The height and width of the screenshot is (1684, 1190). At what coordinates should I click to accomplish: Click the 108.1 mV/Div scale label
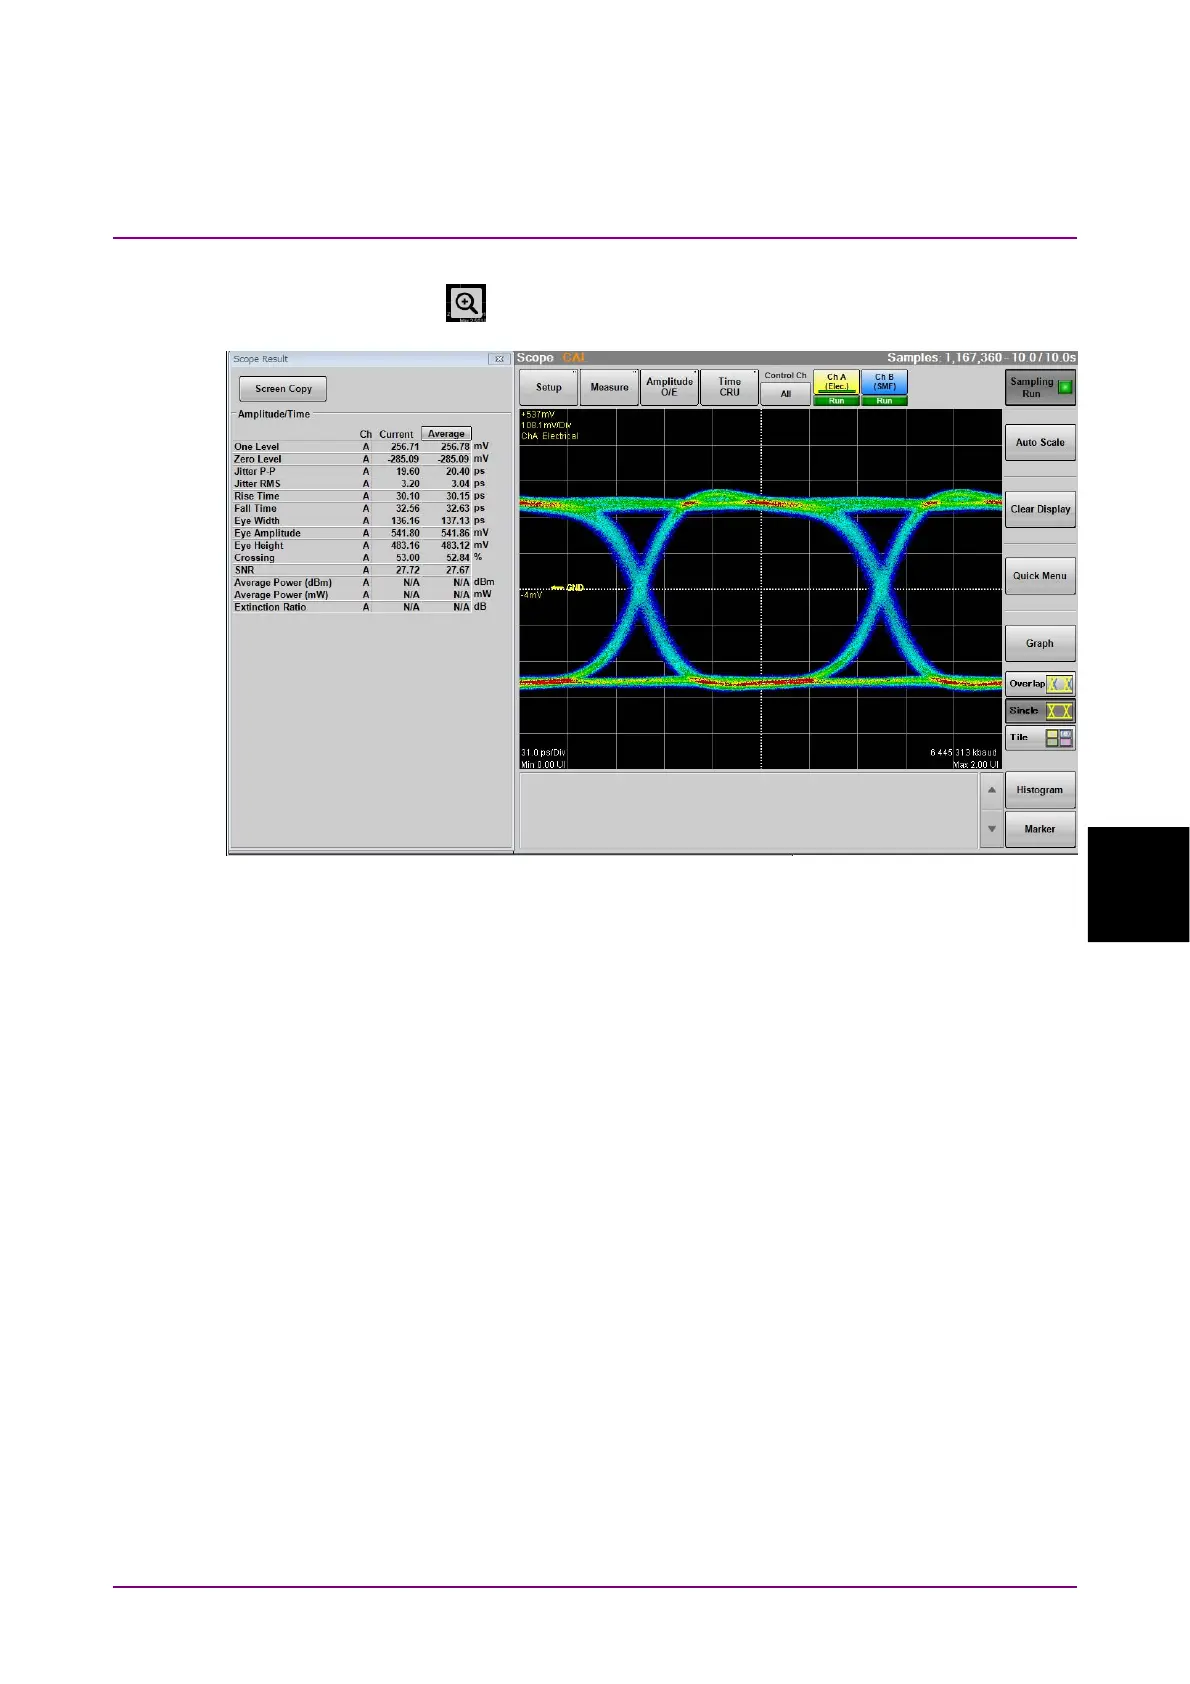(x=546, y=425)
